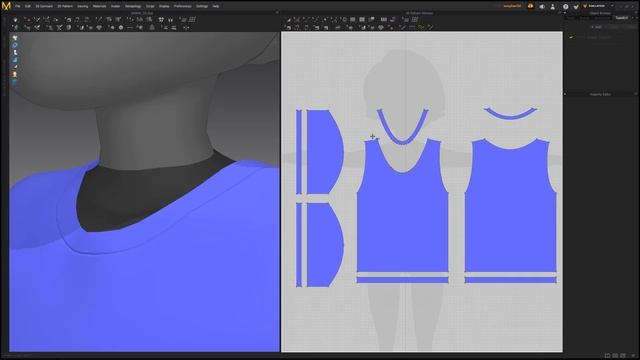Open the Retopology menu
This screenshot has height=360, width=640.
point(133,6)
